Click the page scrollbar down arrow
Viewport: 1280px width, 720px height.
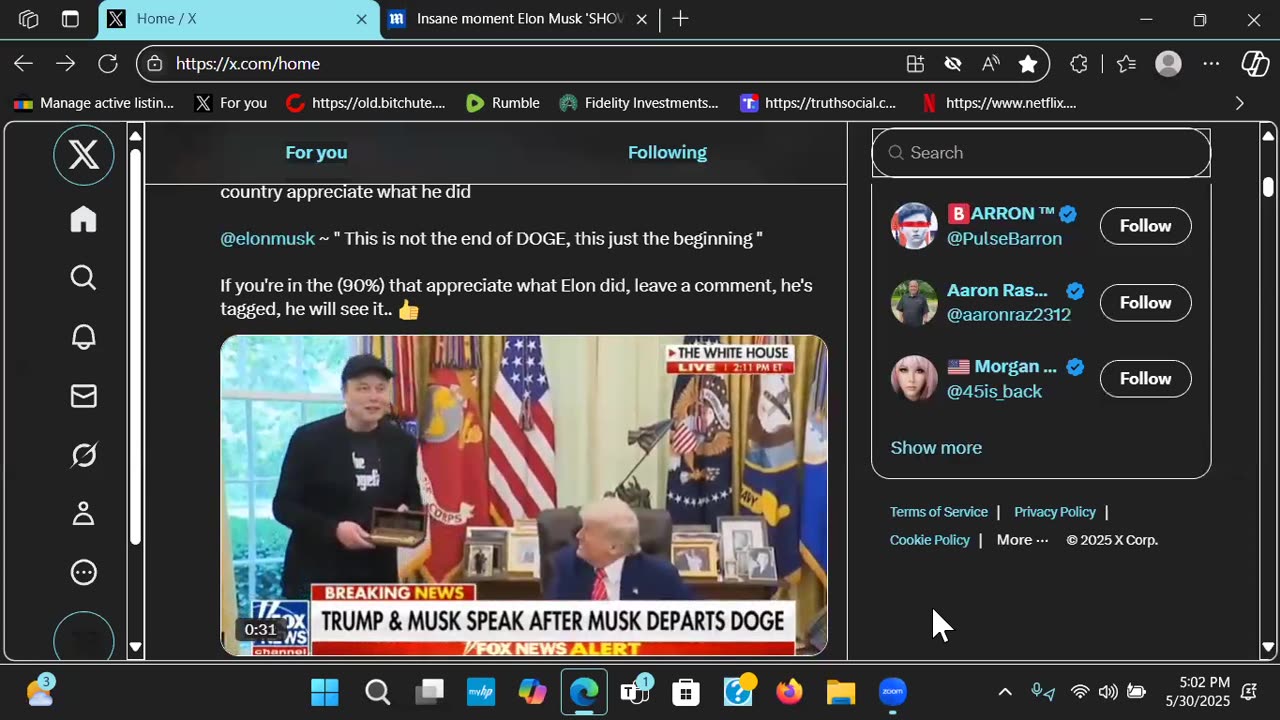pos(1268,648)
